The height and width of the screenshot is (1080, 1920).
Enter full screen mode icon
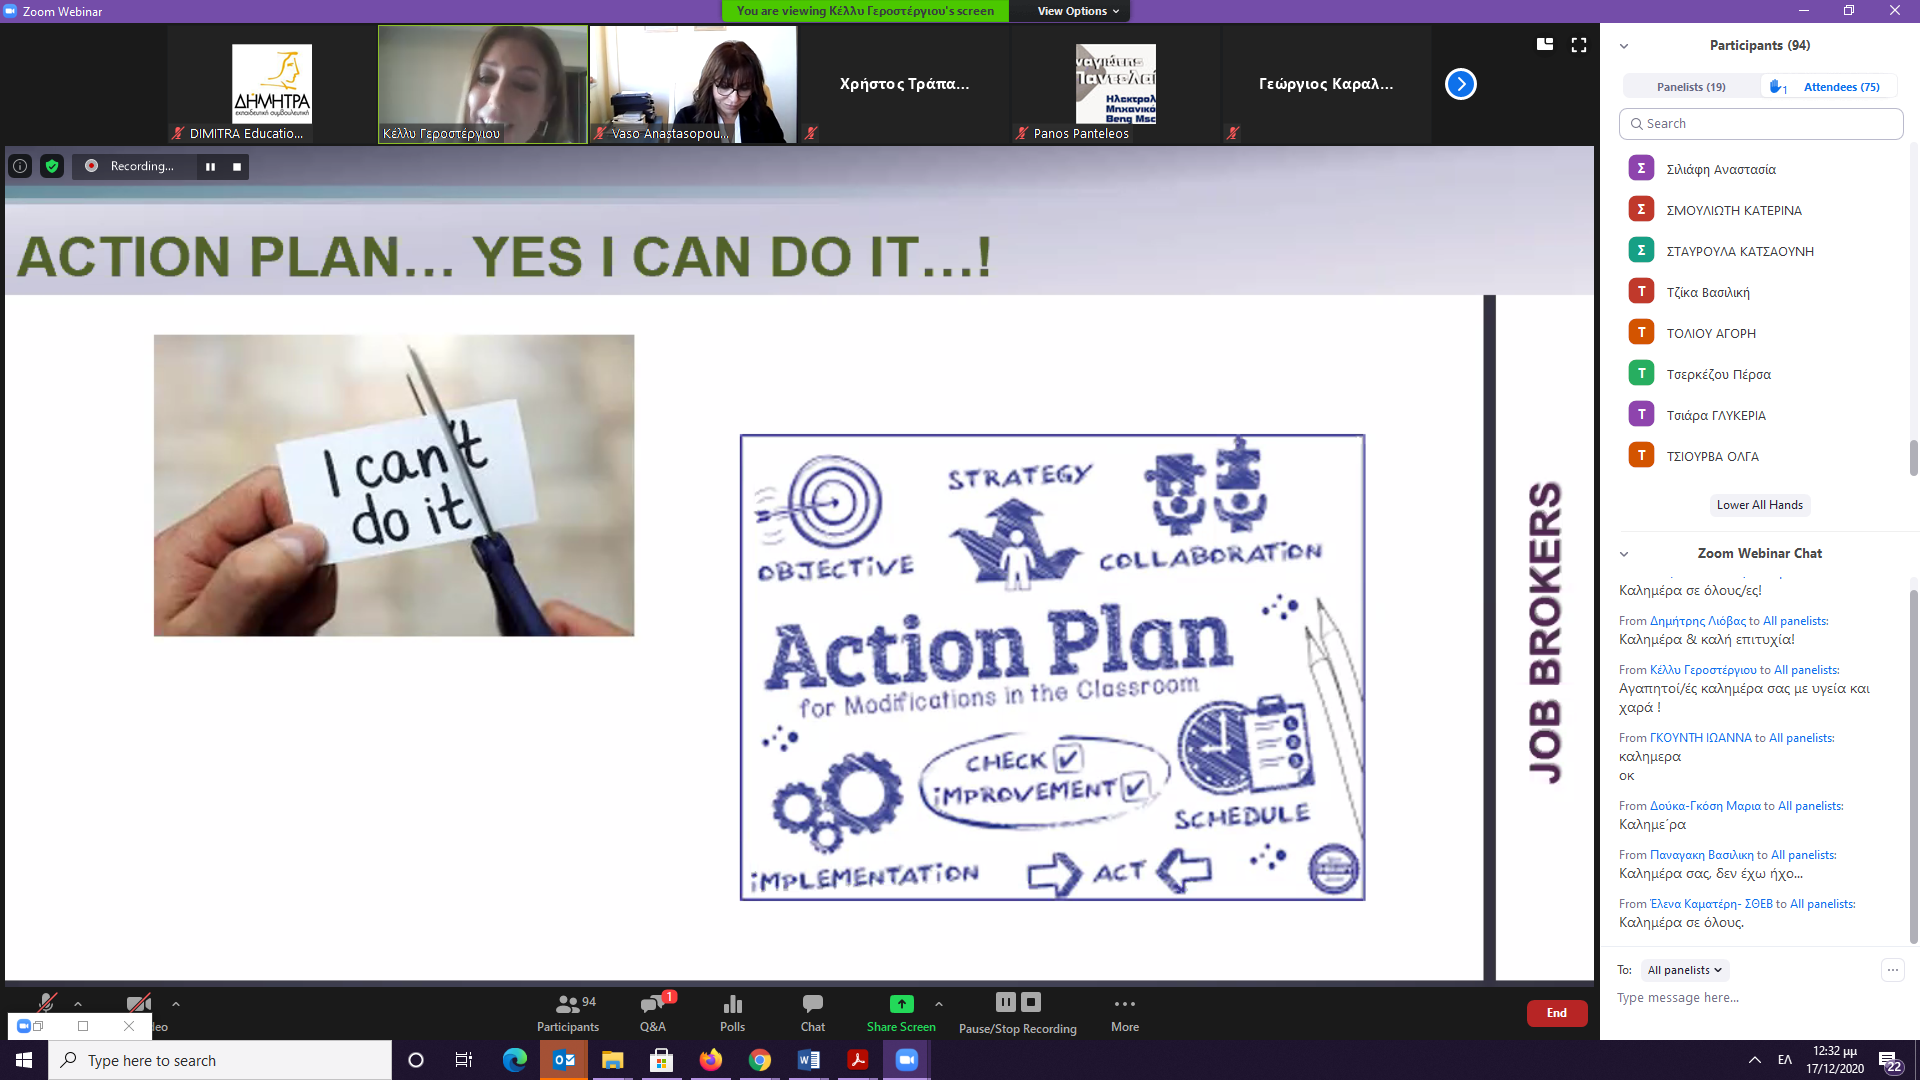[1579, 45]
